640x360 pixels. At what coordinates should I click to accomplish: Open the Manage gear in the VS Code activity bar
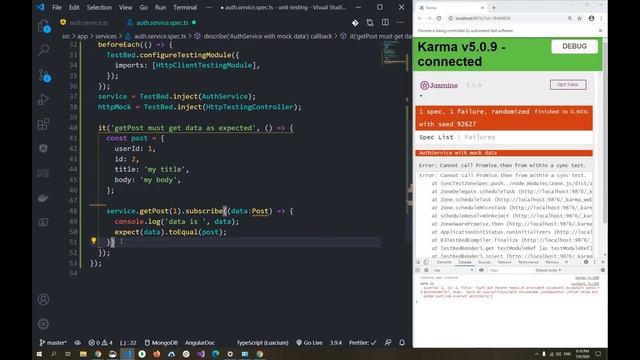(43, 324)
